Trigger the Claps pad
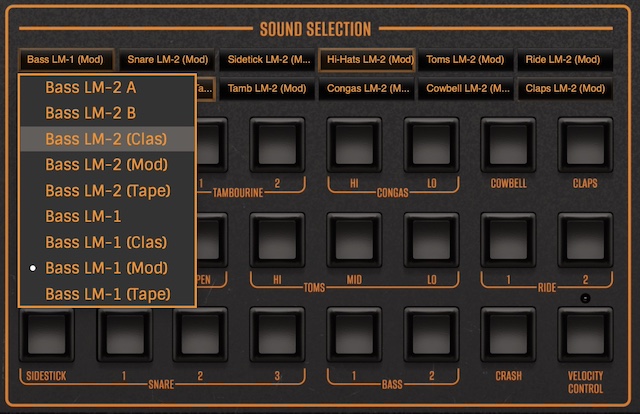This screenshot has width=640, height=414. [585, 145]
